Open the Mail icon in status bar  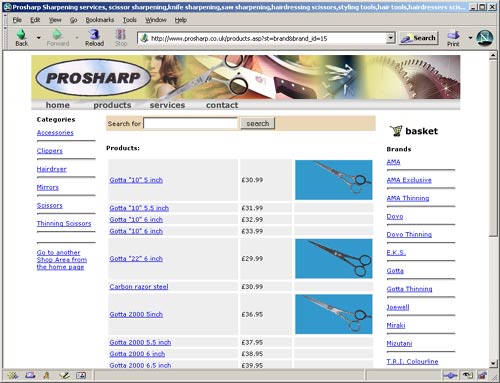30,376
